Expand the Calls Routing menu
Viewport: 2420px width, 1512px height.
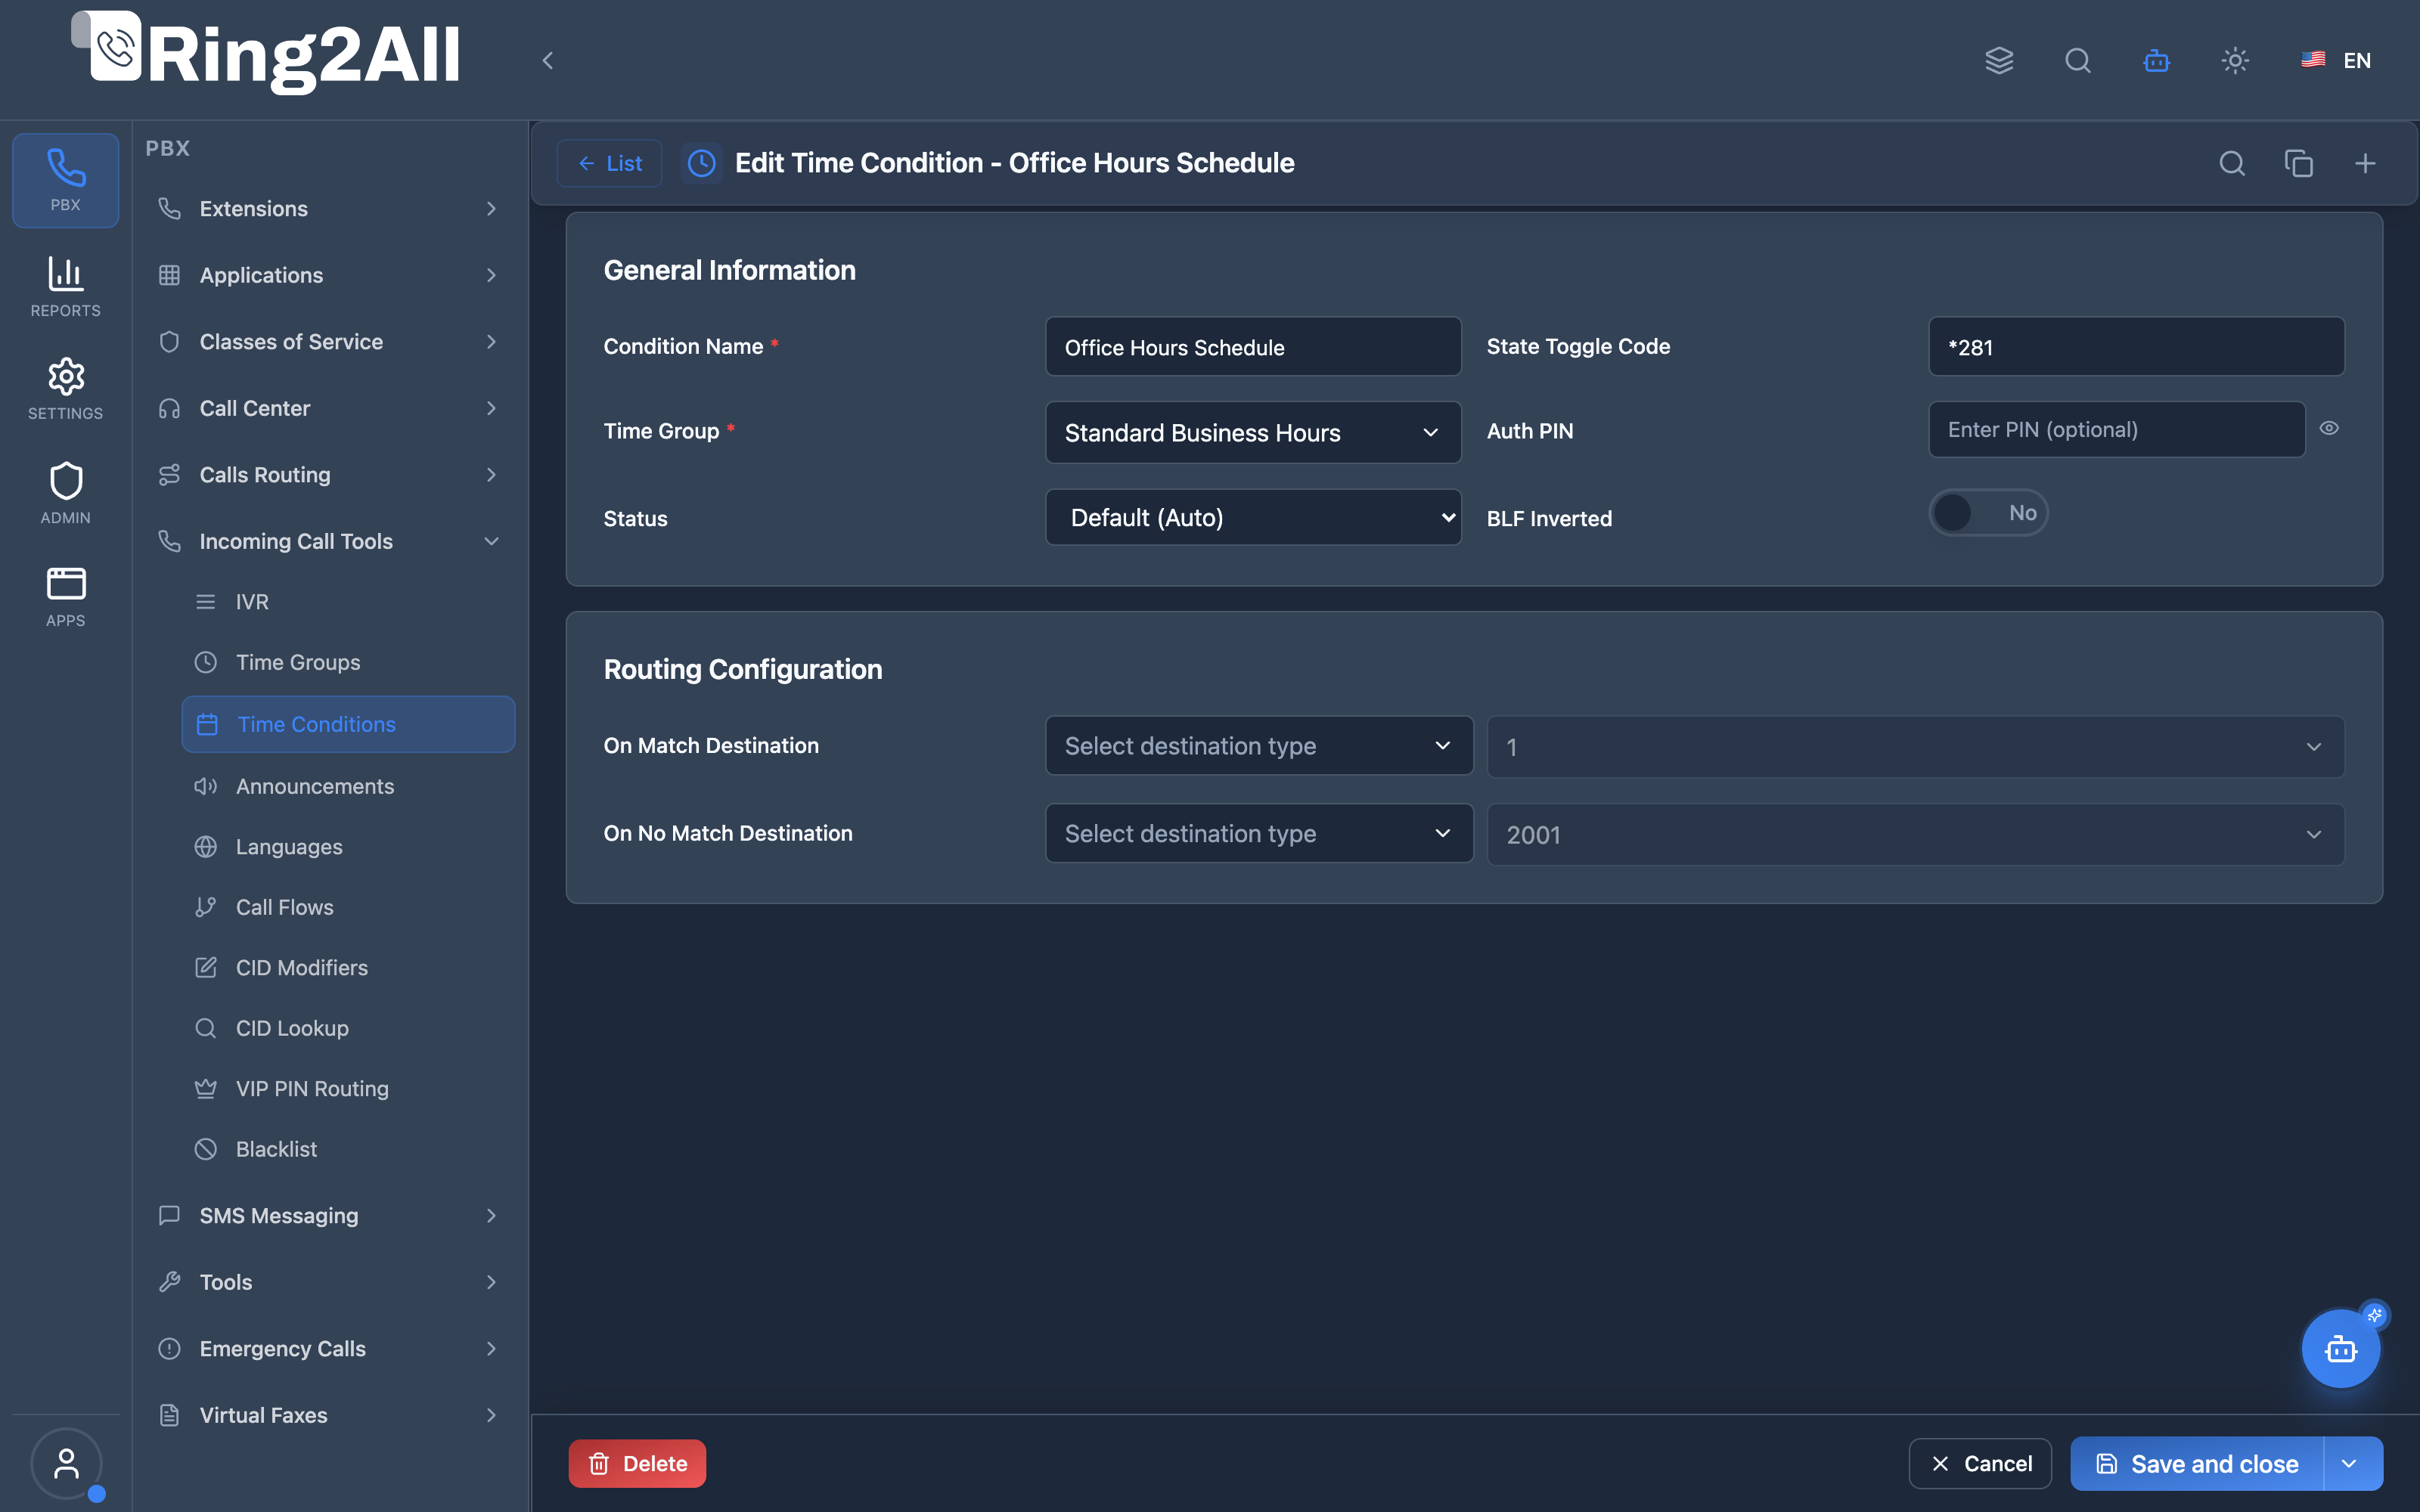click(328, 474)
